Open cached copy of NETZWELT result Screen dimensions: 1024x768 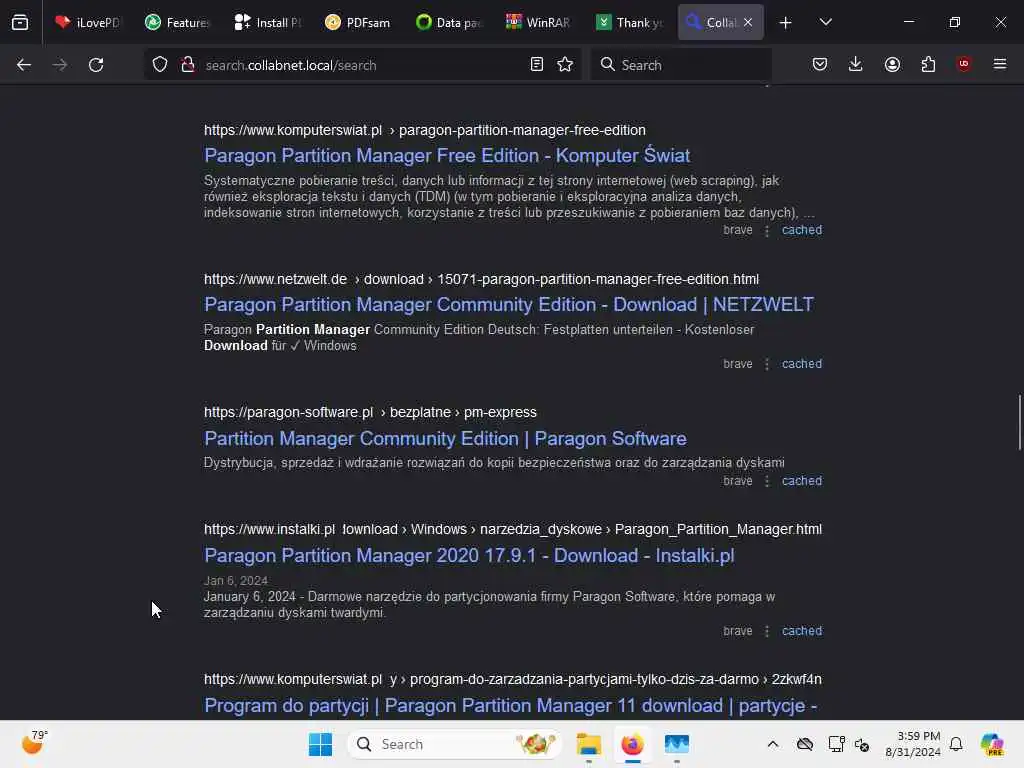(802, 364)
